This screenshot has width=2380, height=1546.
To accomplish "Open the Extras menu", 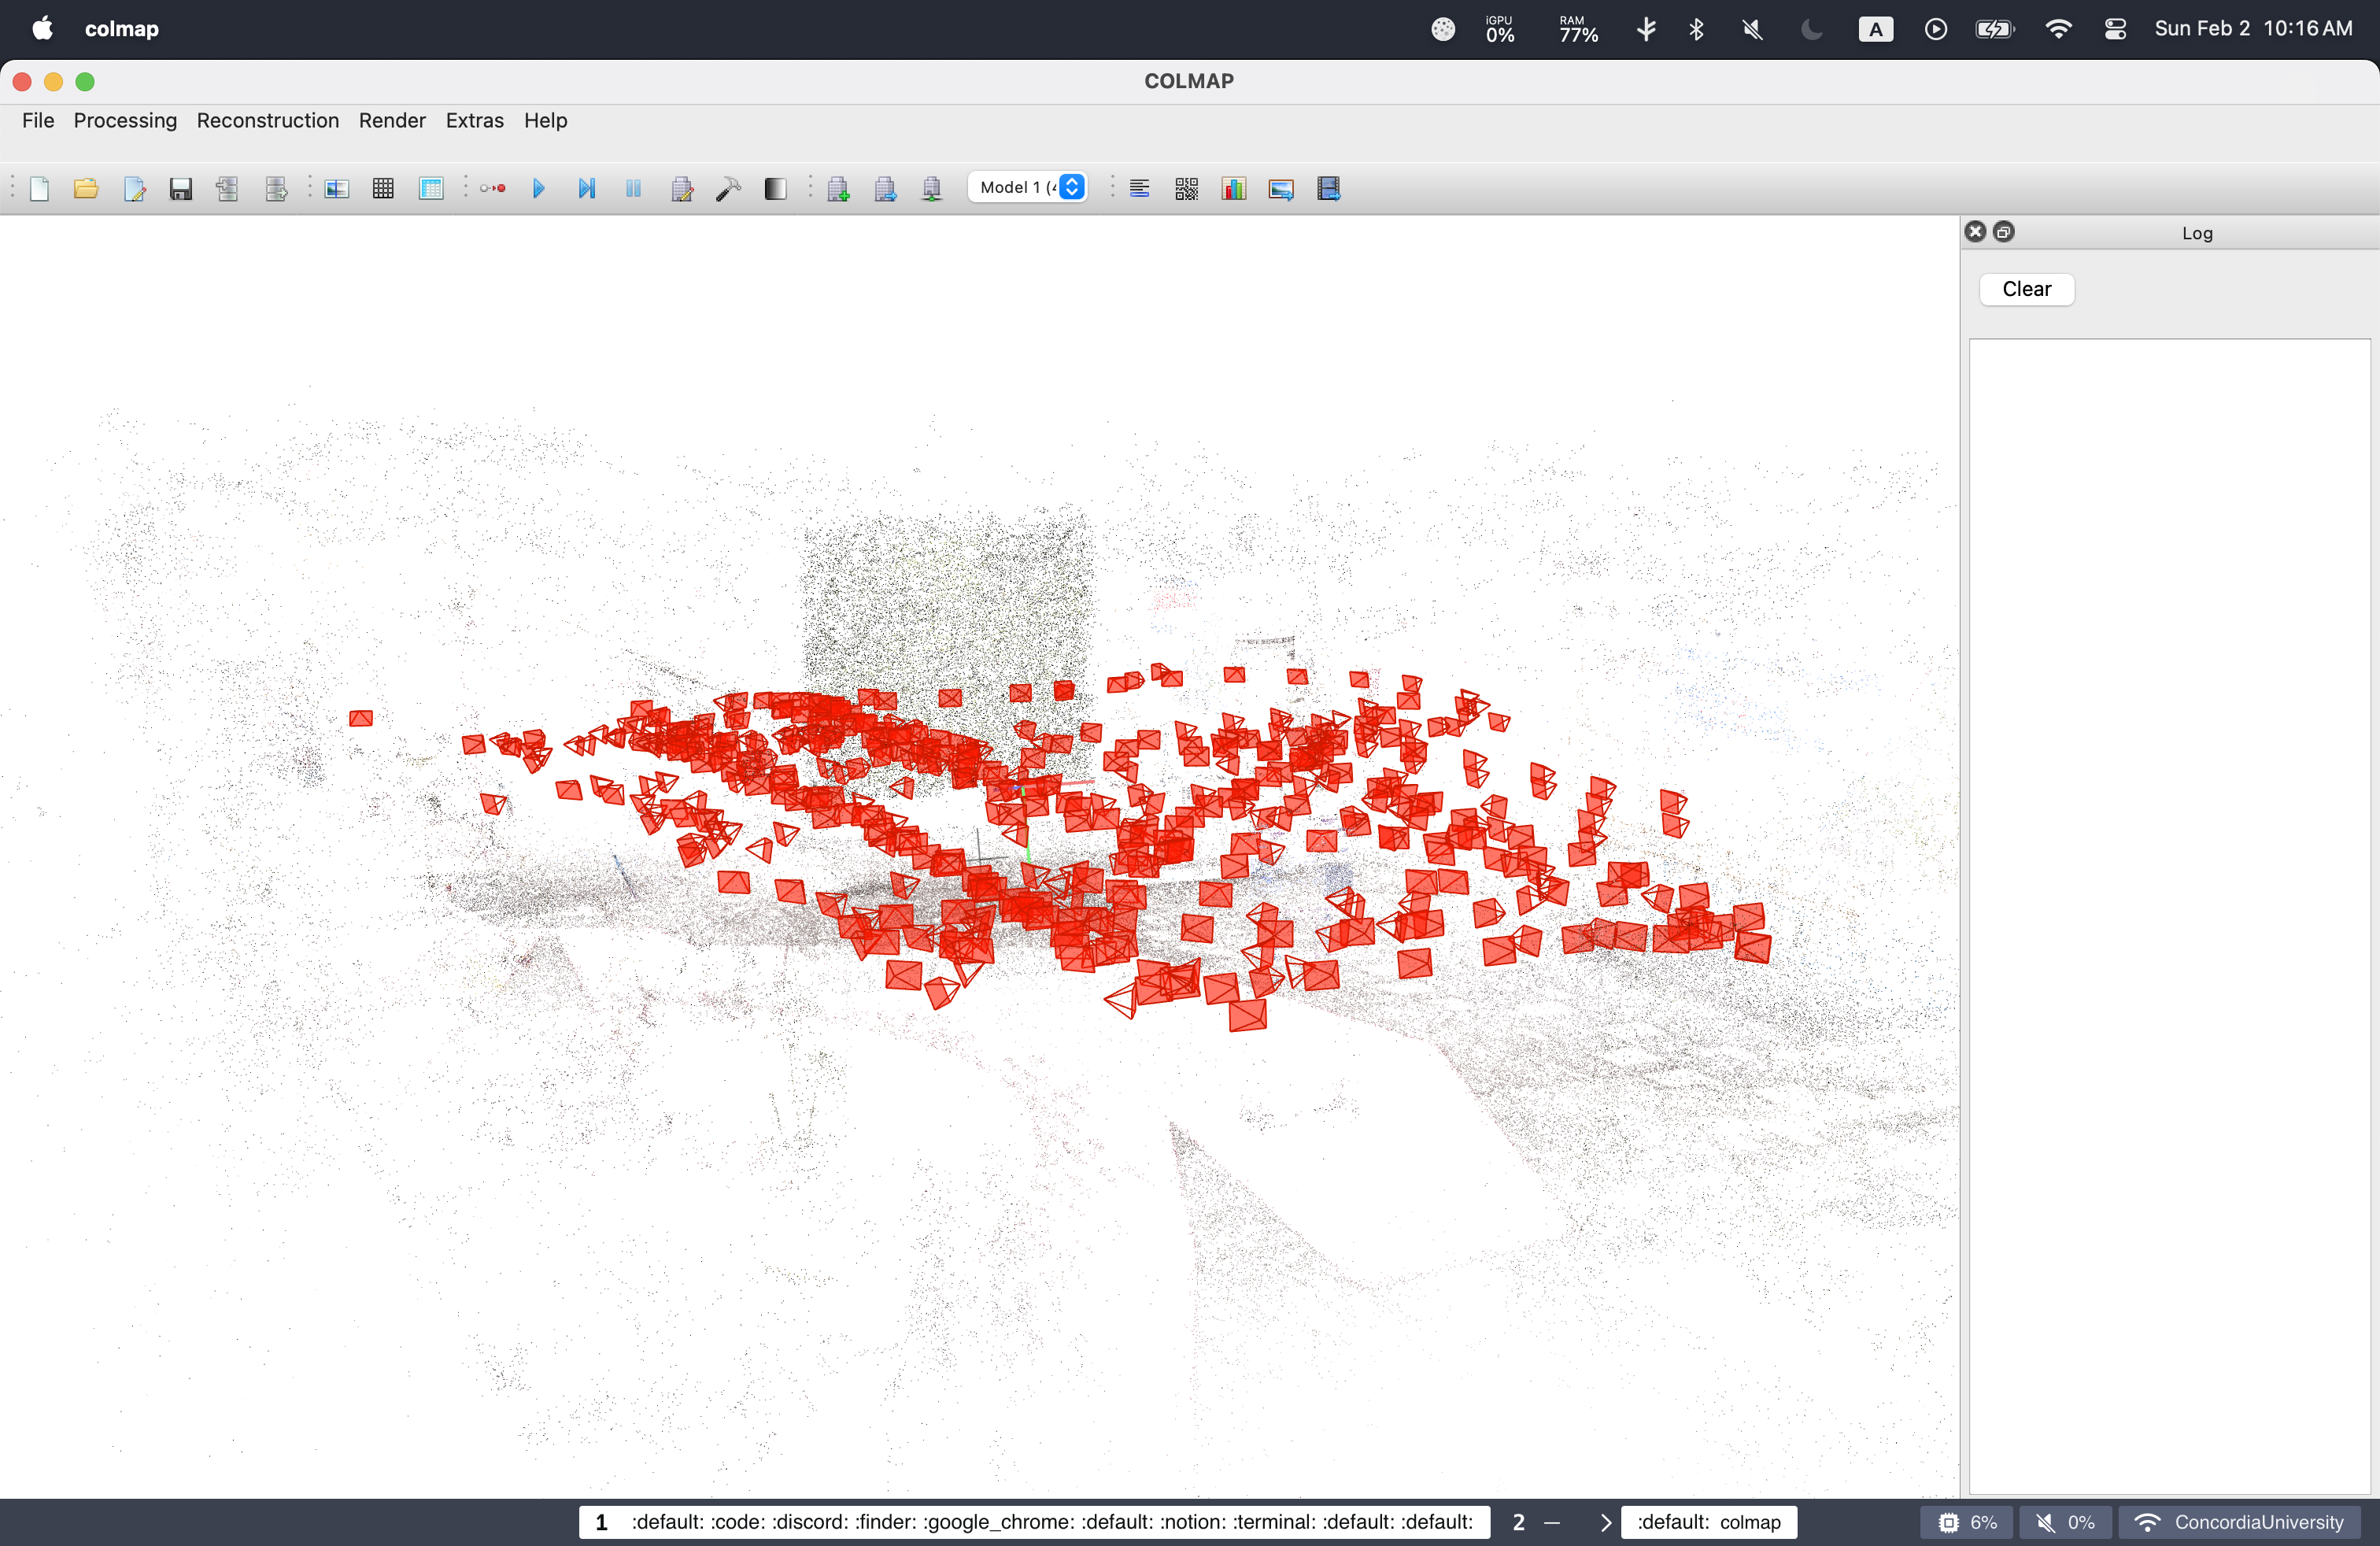I will [x=474, y=120].
